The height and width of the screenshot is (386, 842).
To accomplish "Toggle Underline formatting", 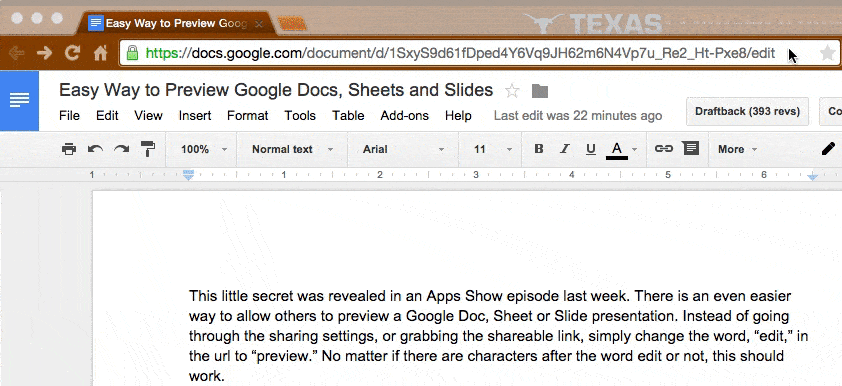I will pos(591,149).
